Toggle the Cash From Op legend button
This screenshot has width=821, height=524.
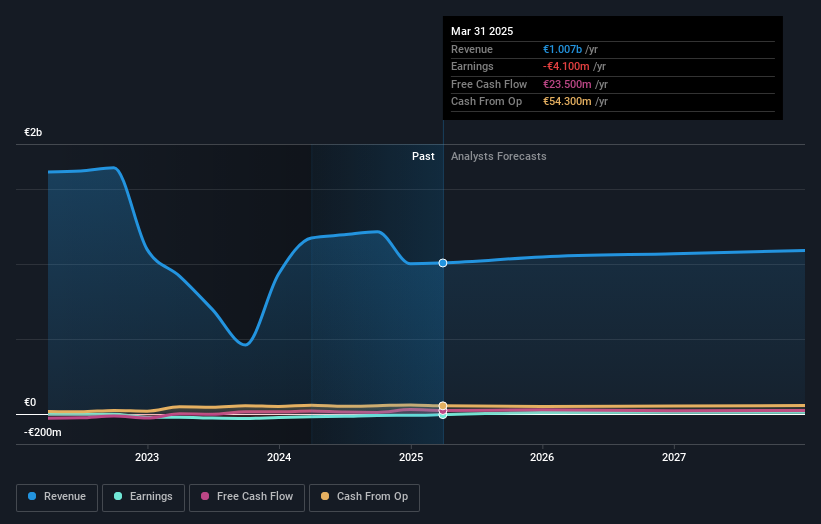tap(364, 497)
